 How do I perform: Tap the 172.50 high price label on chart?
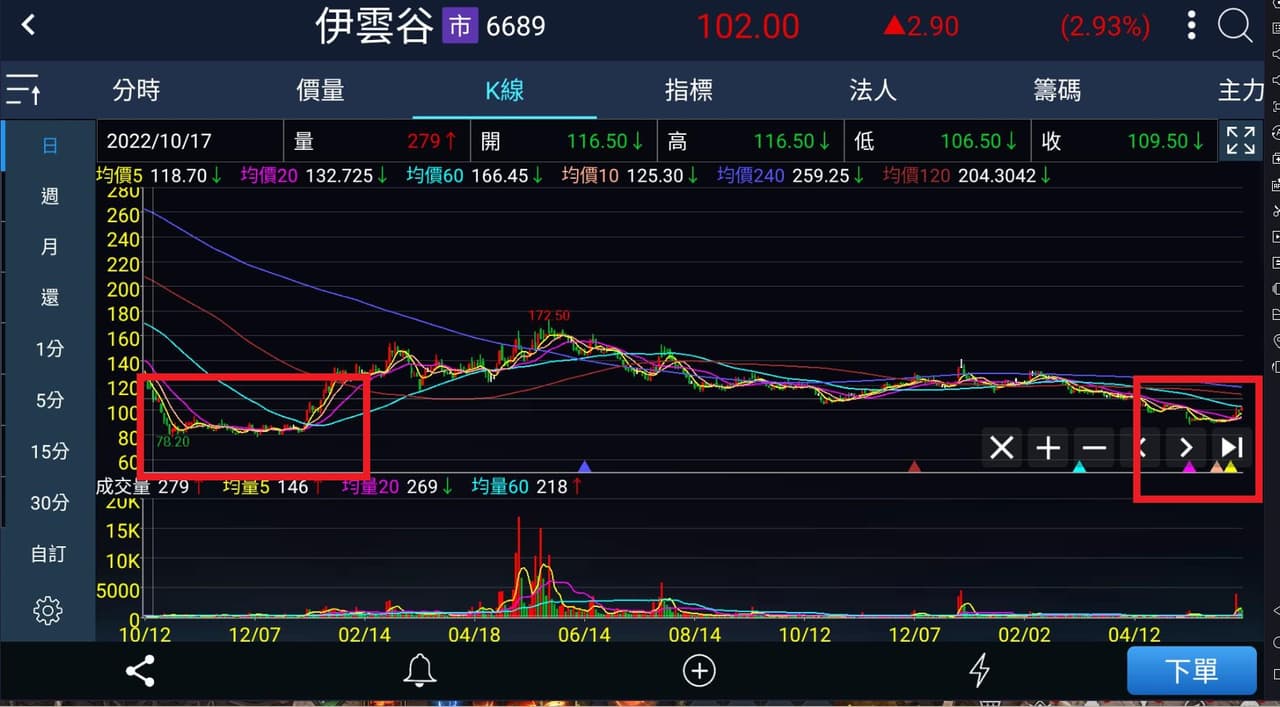click(549, 315)
